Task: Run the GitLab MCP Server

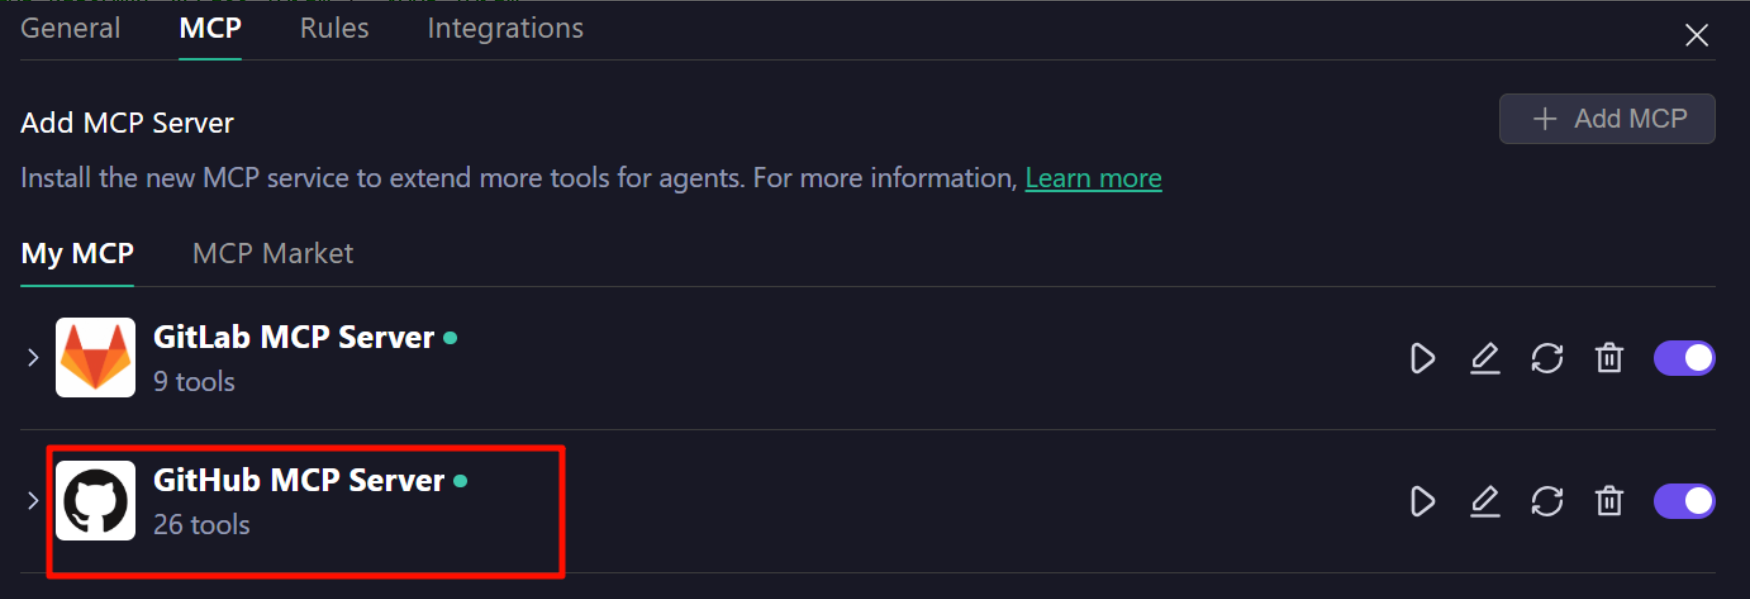Action: 1422,358
